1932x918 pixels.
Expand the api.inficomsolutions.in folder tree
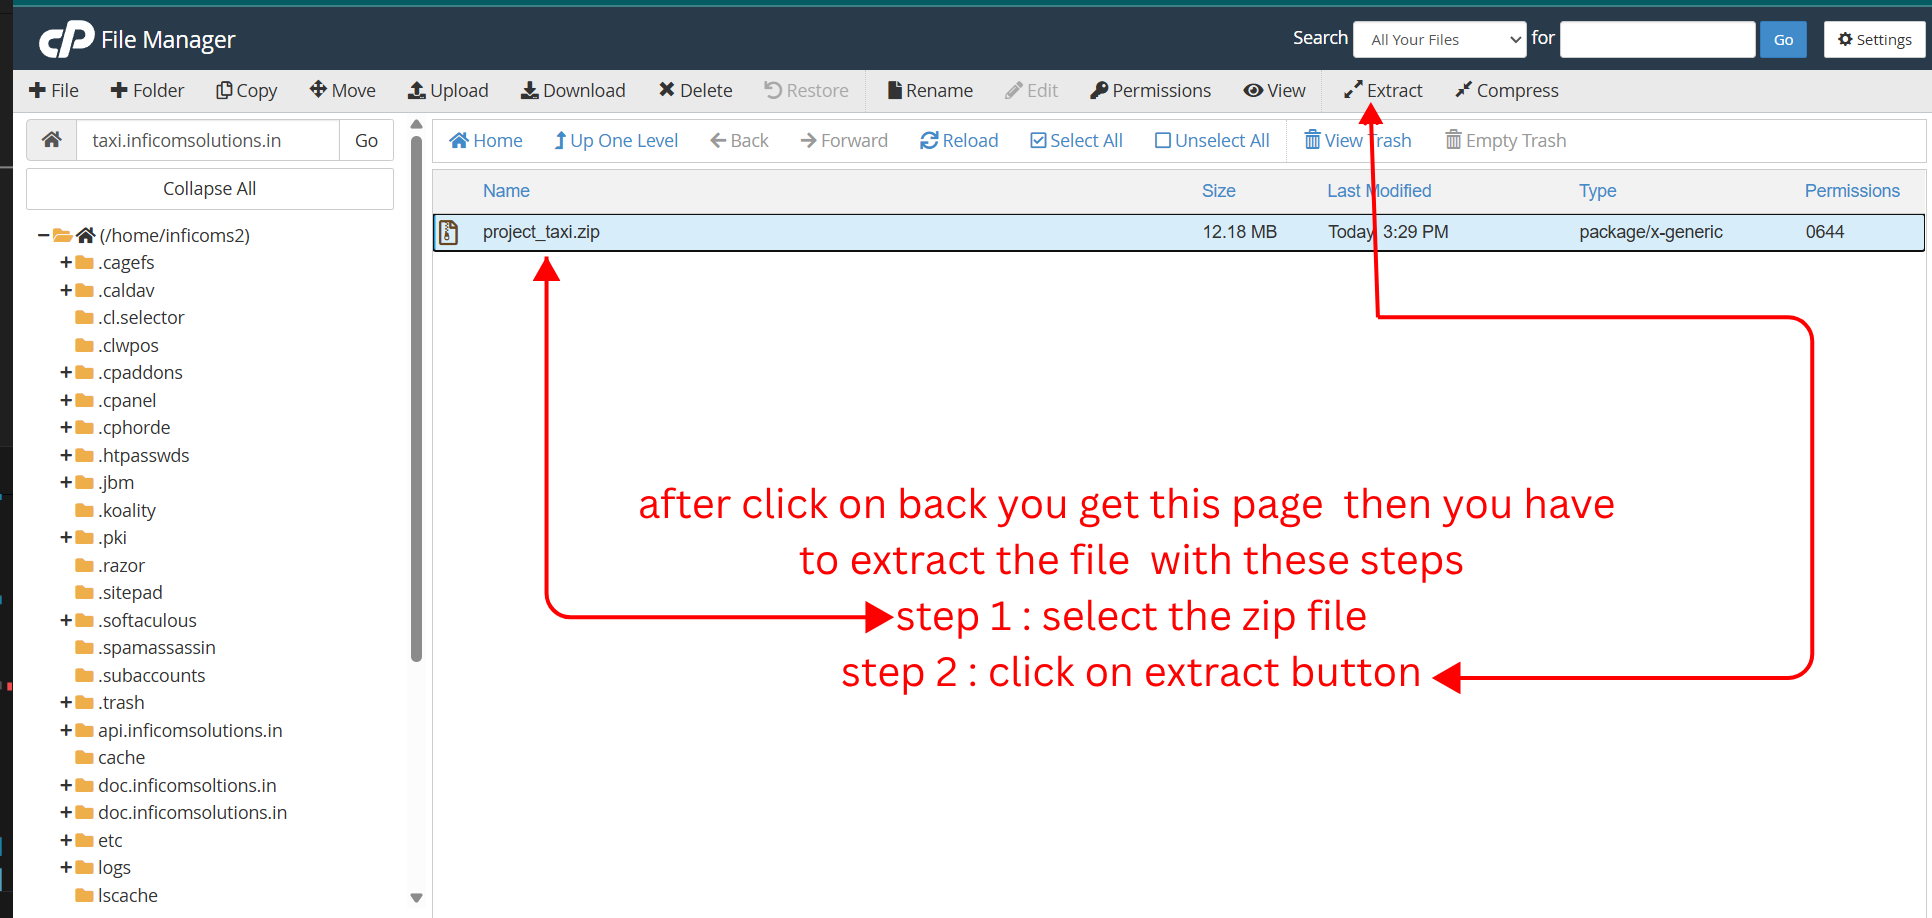coord(64,730)
